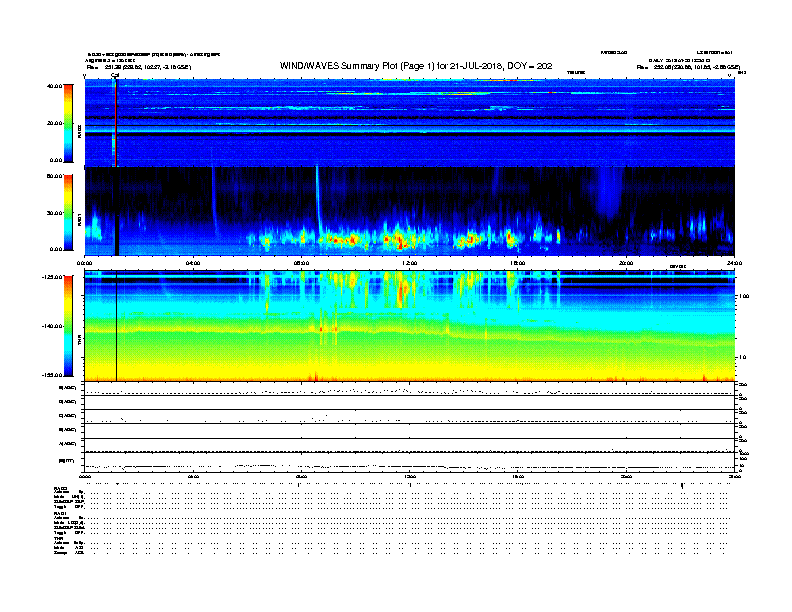Click the RAD2 section header in status table

[60, 489]
